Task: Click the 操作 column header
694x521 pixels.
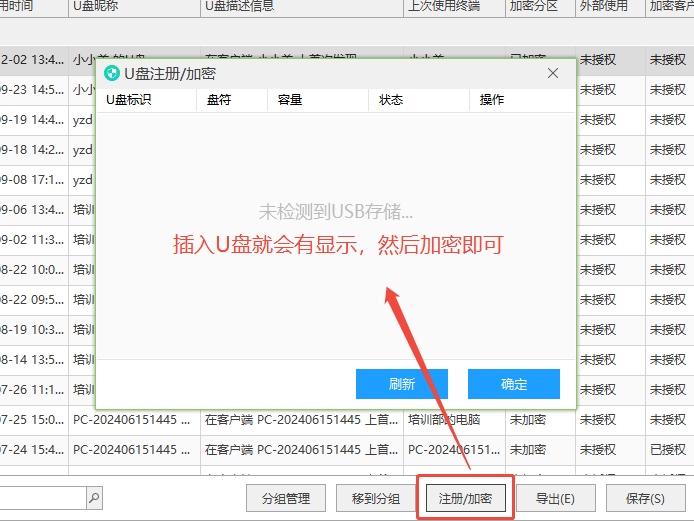Action: (x=492, y=100)
